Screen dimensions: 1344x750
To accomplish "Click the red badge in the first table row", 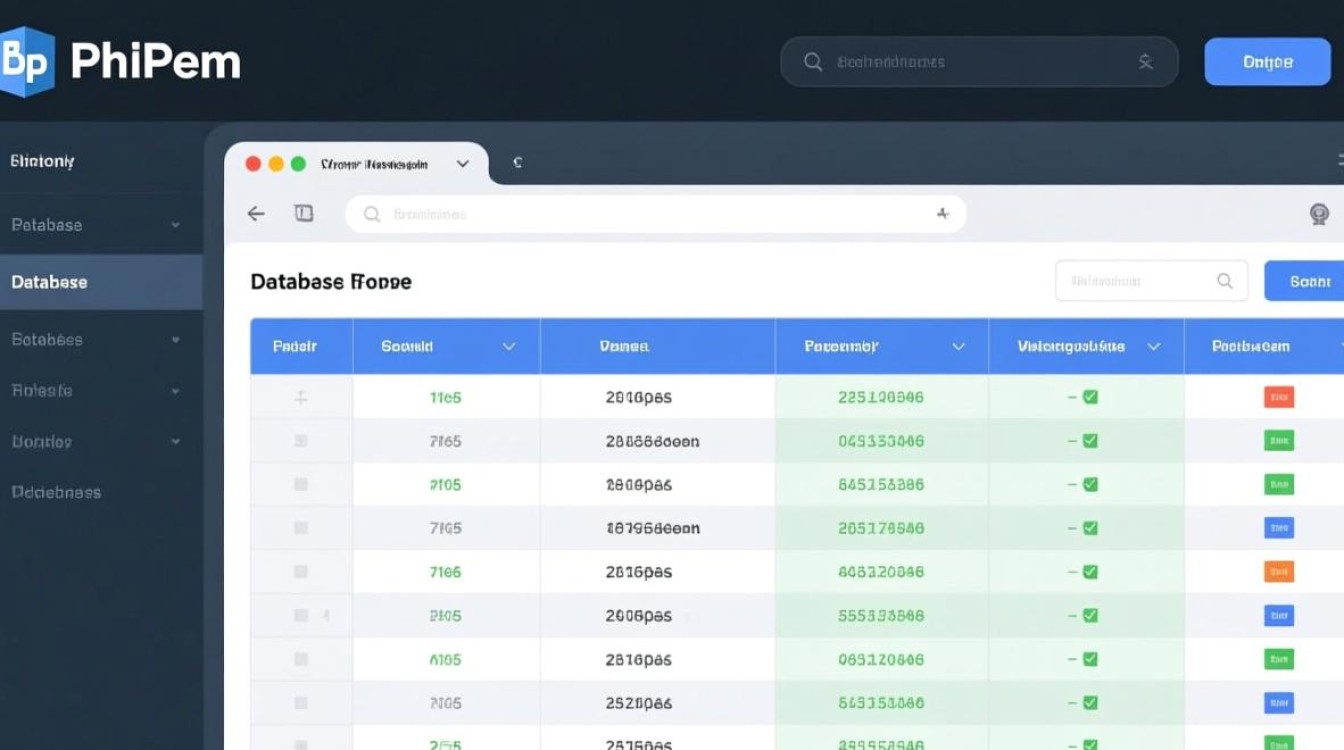I will click(1279, 397).
